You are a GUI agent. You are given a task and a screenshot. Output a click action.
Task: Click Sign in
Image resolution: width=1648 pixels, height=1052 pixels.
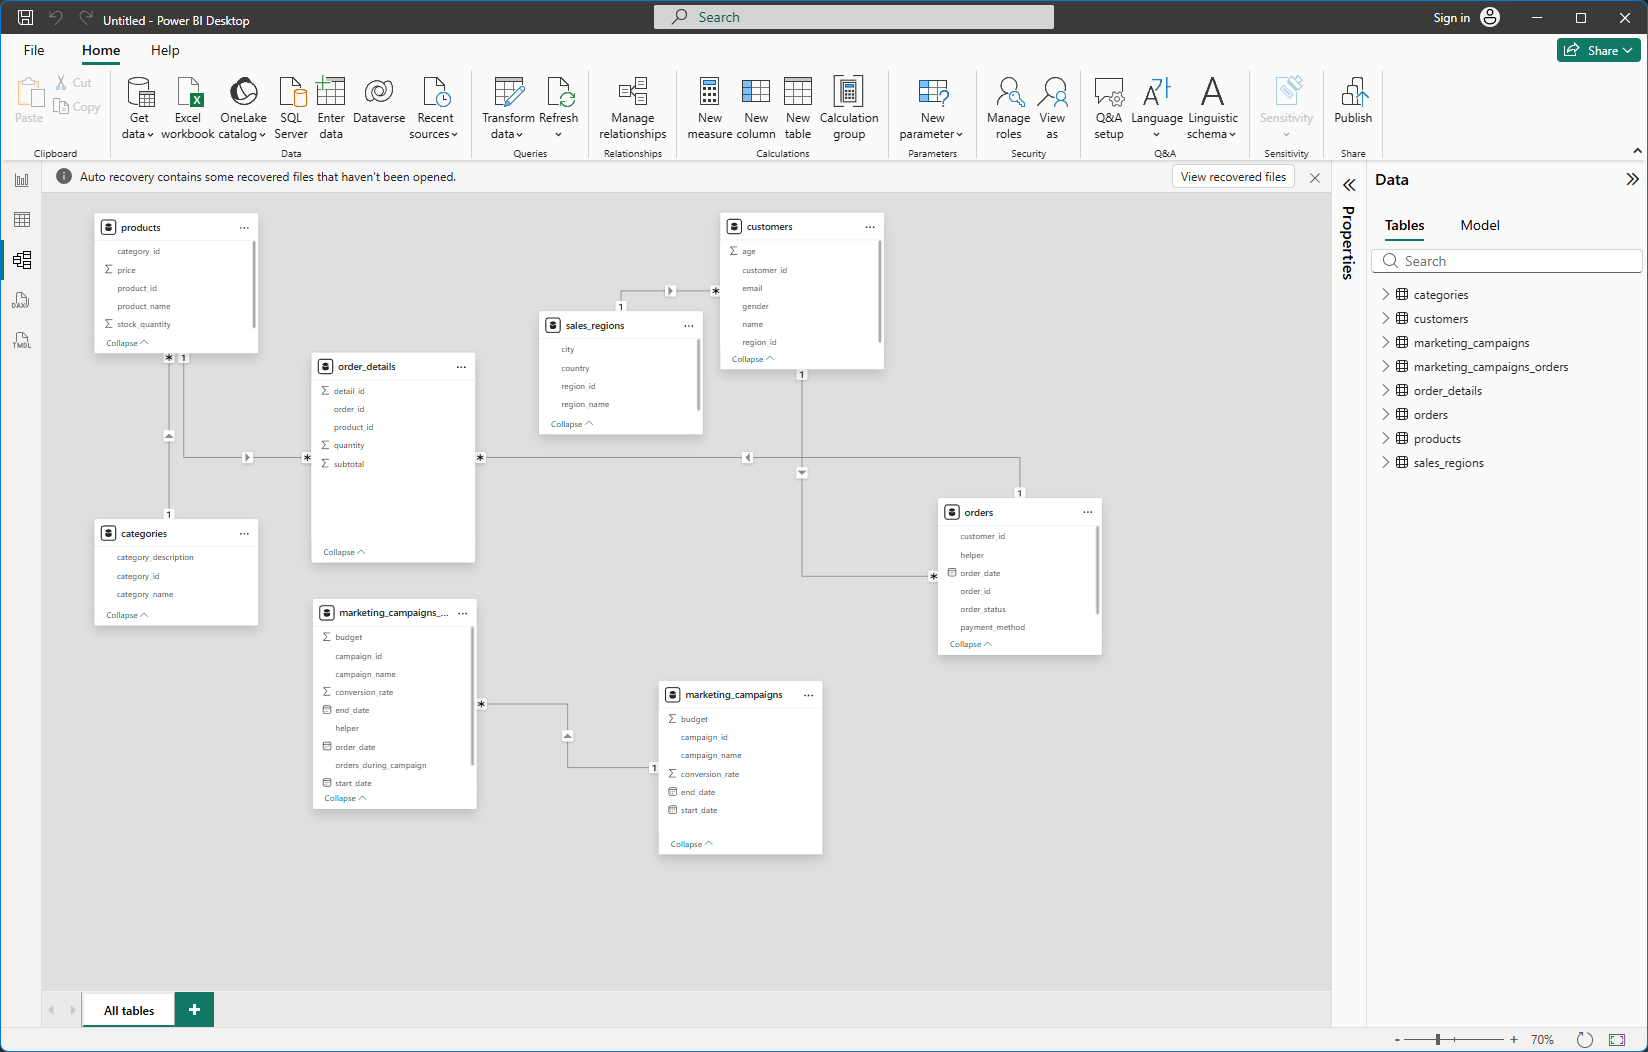pos(1451,17)
